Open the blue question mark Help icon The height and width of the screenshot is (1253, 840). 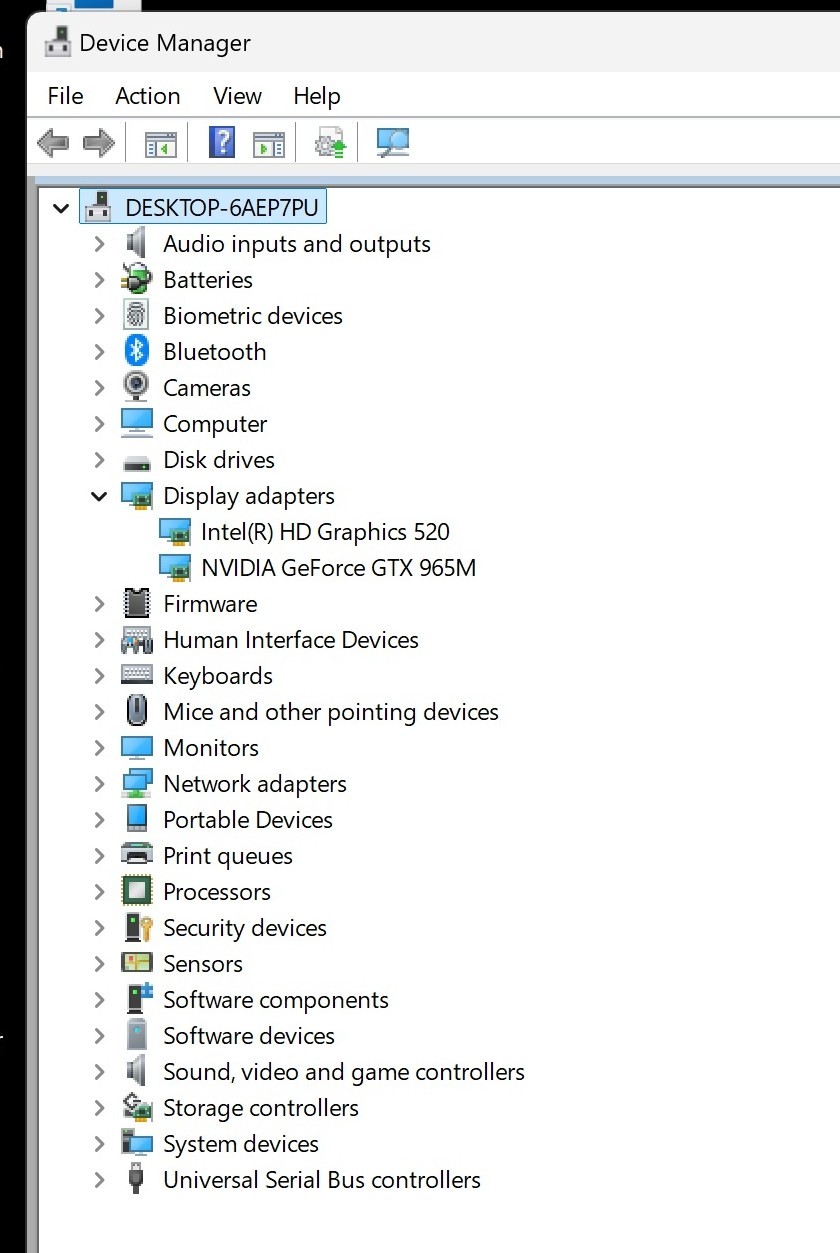[x=222, y=142]
